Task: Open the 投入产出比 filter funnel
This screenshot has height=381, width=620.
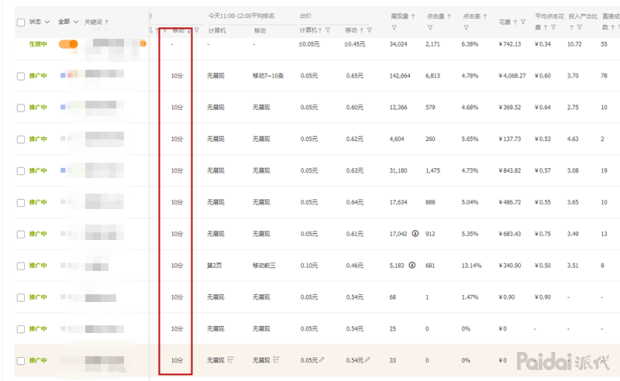Action: click(579, 27)
